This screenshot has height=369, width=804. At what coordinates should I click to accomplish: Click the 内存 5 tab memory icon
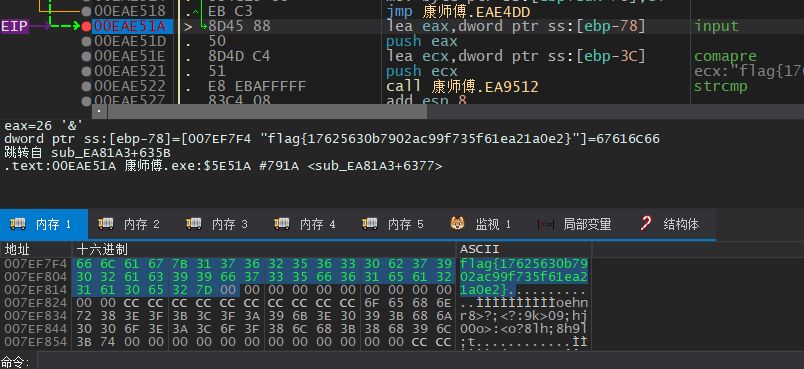click(370, 223)
